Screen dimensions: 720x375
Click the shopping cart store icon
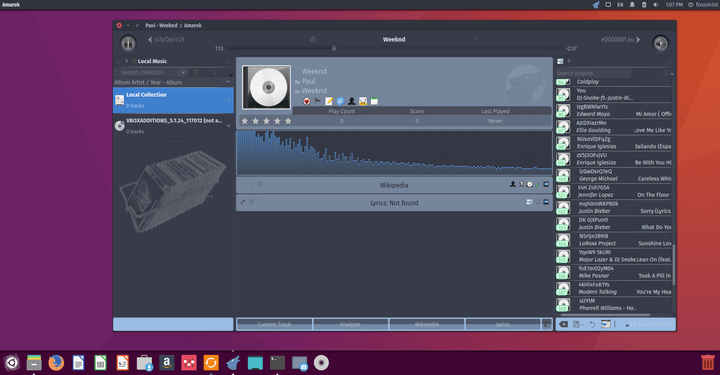(x=363, y=101)
